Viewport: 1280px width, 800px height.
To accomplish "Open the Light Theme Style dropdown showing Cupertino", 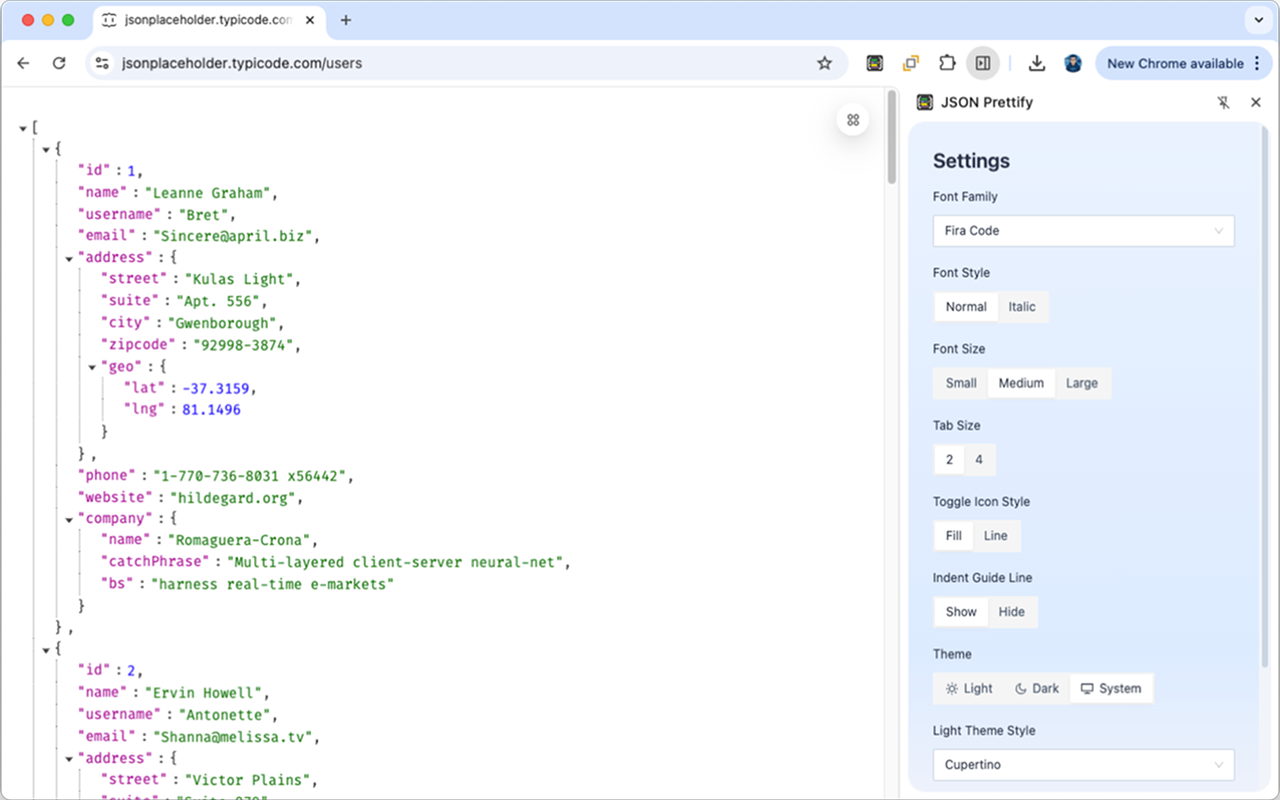I will (1084, 765).
